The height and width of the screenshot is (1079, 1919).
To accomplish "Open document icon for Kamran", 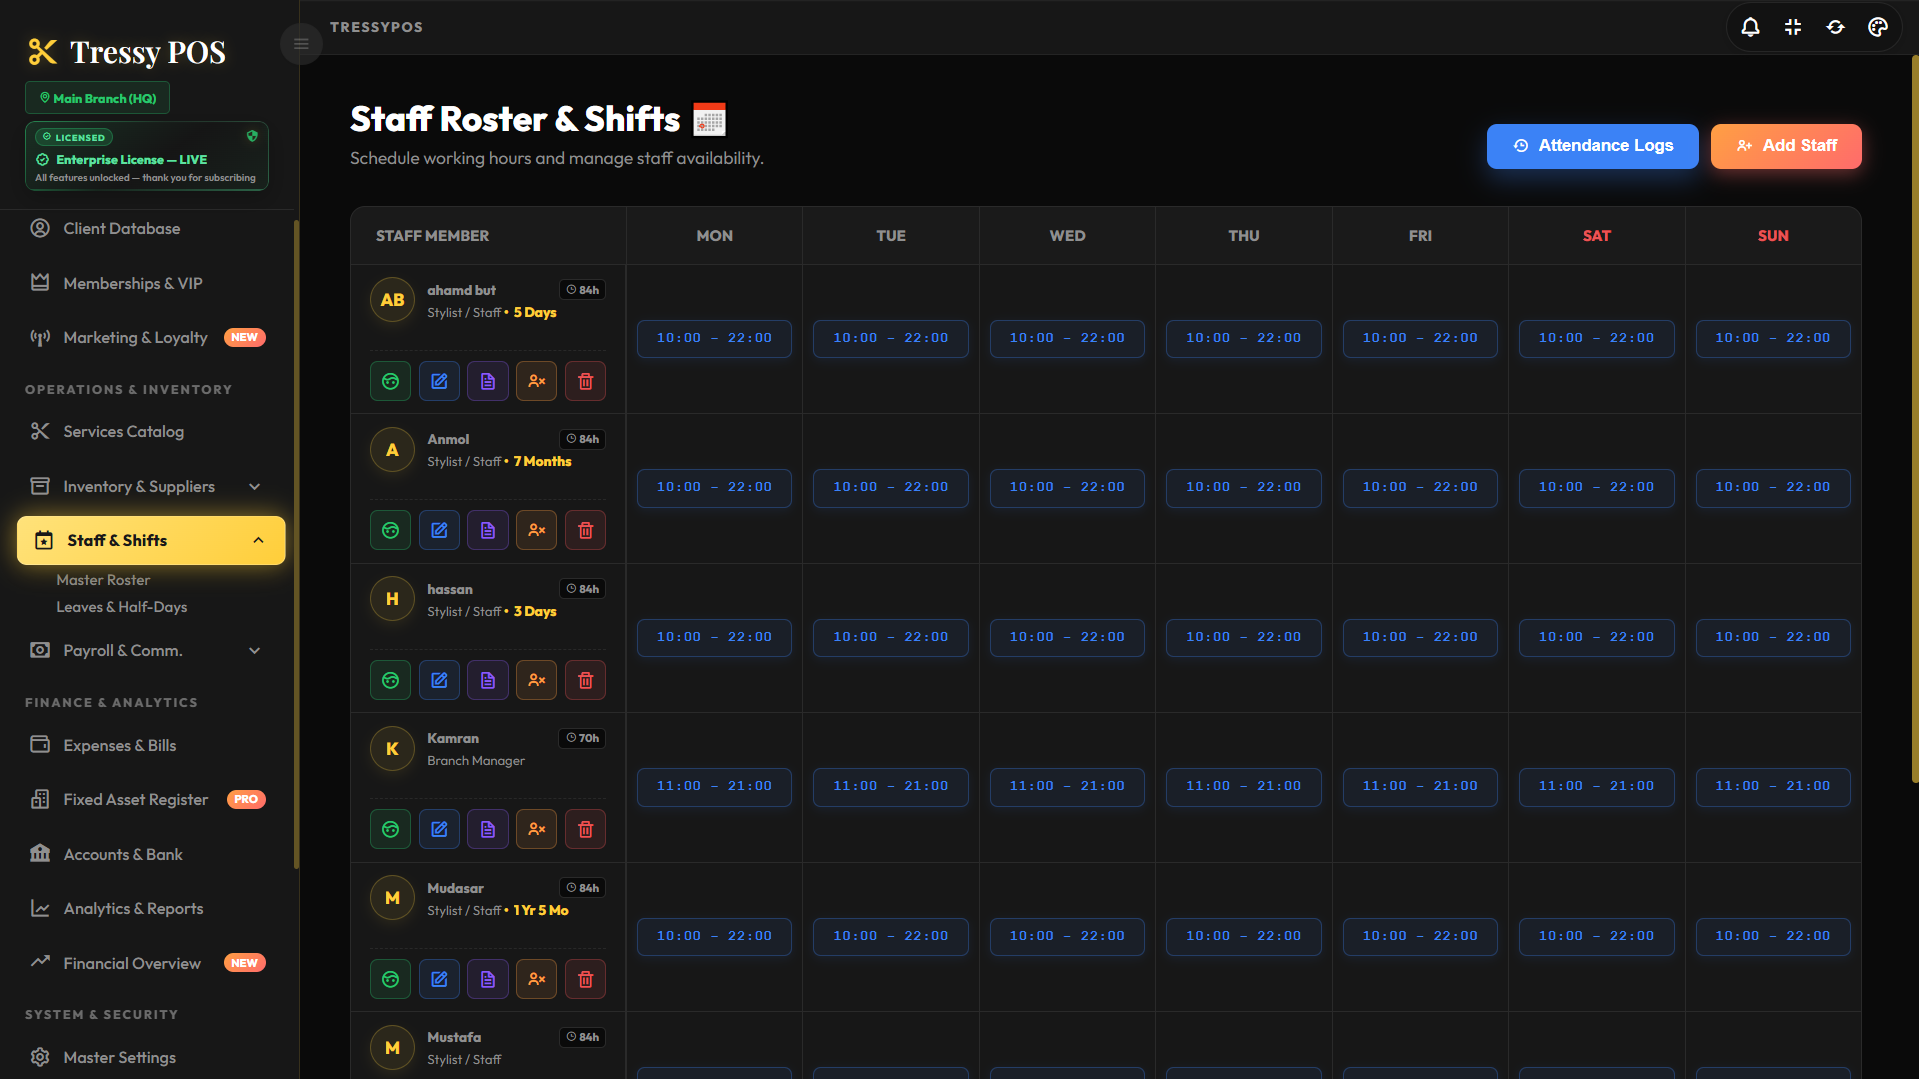I will point(488,829).
